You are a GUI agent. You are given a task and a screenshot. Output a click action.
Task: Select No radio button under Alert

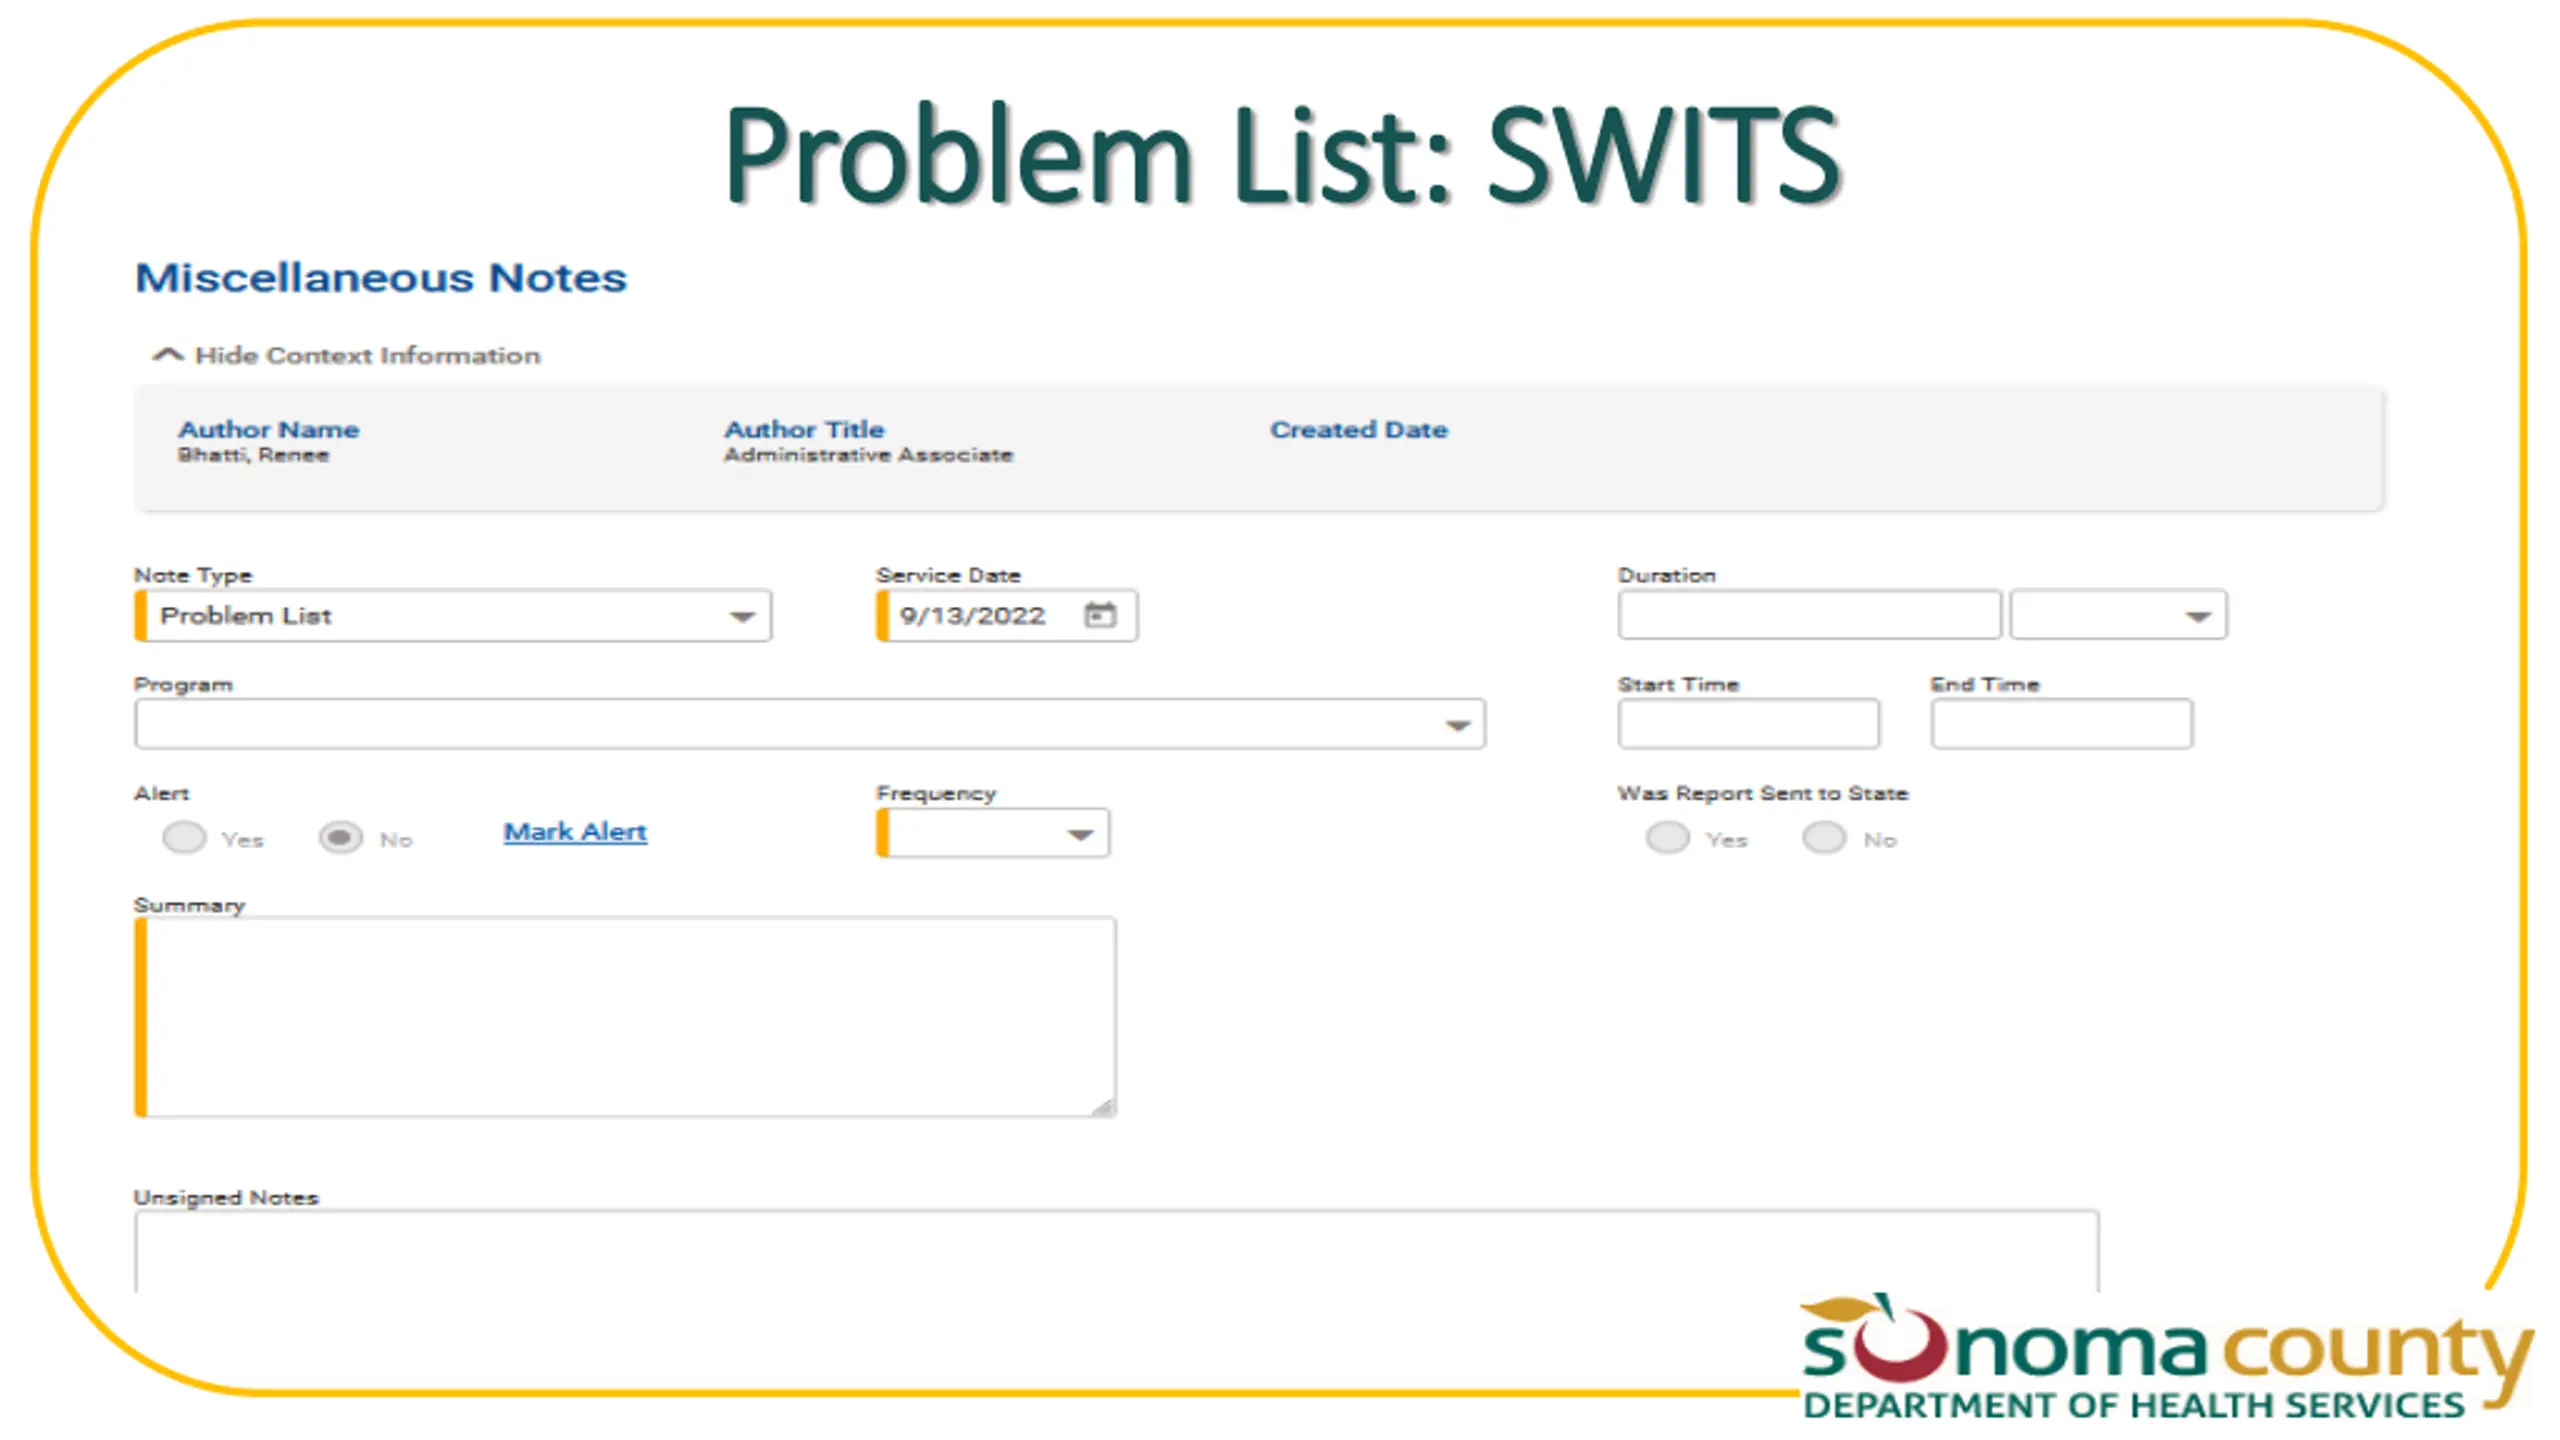[x=340, y=837]
